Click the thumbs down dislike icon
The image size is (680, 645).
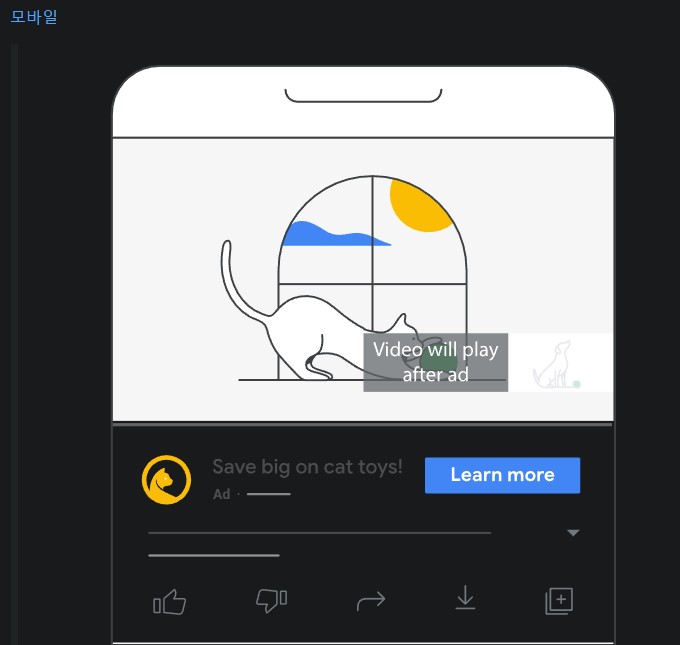(x=271, y=600)
